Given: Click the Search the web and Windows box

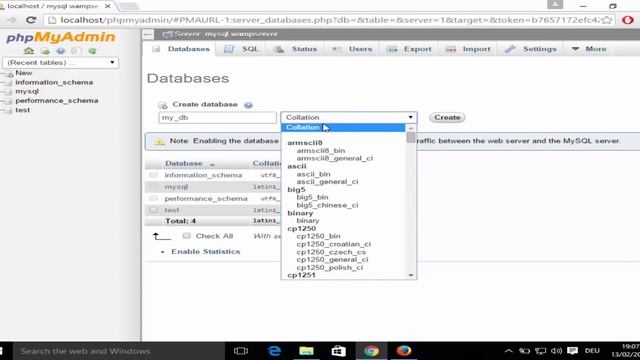Looking at the screenshot, I should pos(118,351).
